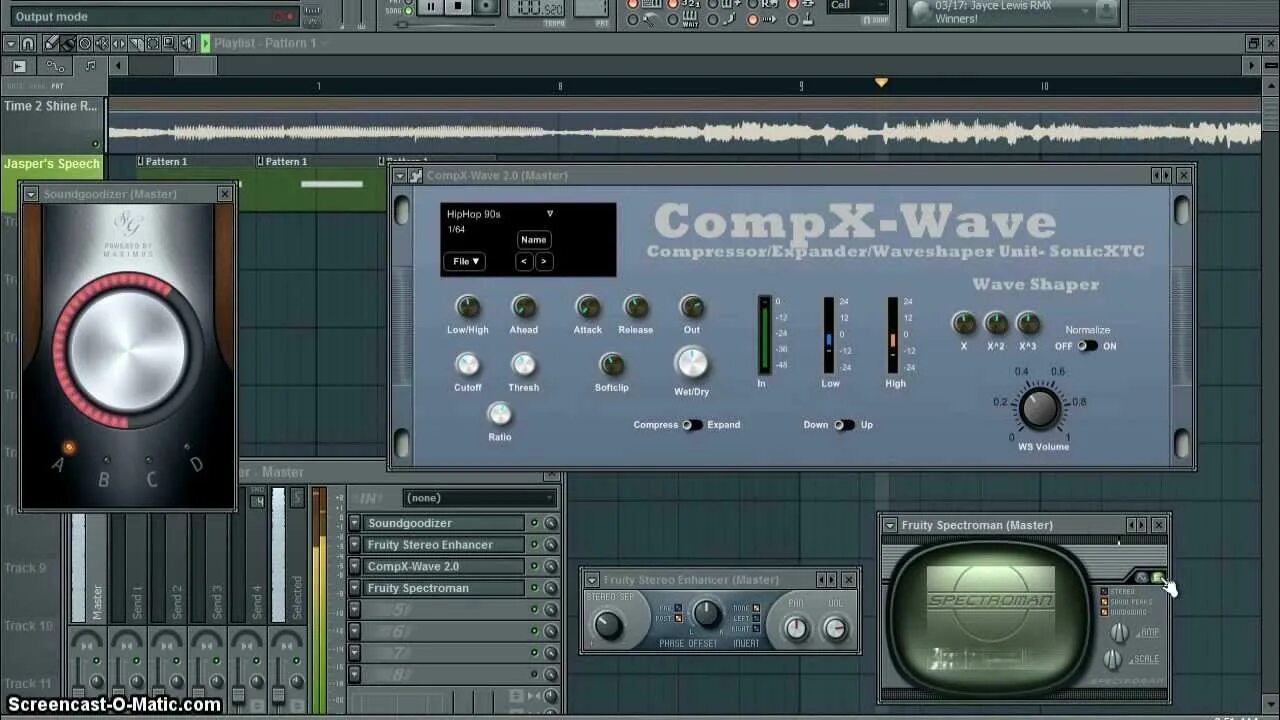Click the delete tool circle icon in playlist toolbar
This screenshot has height=720, width=1280.
pos(85,43)
